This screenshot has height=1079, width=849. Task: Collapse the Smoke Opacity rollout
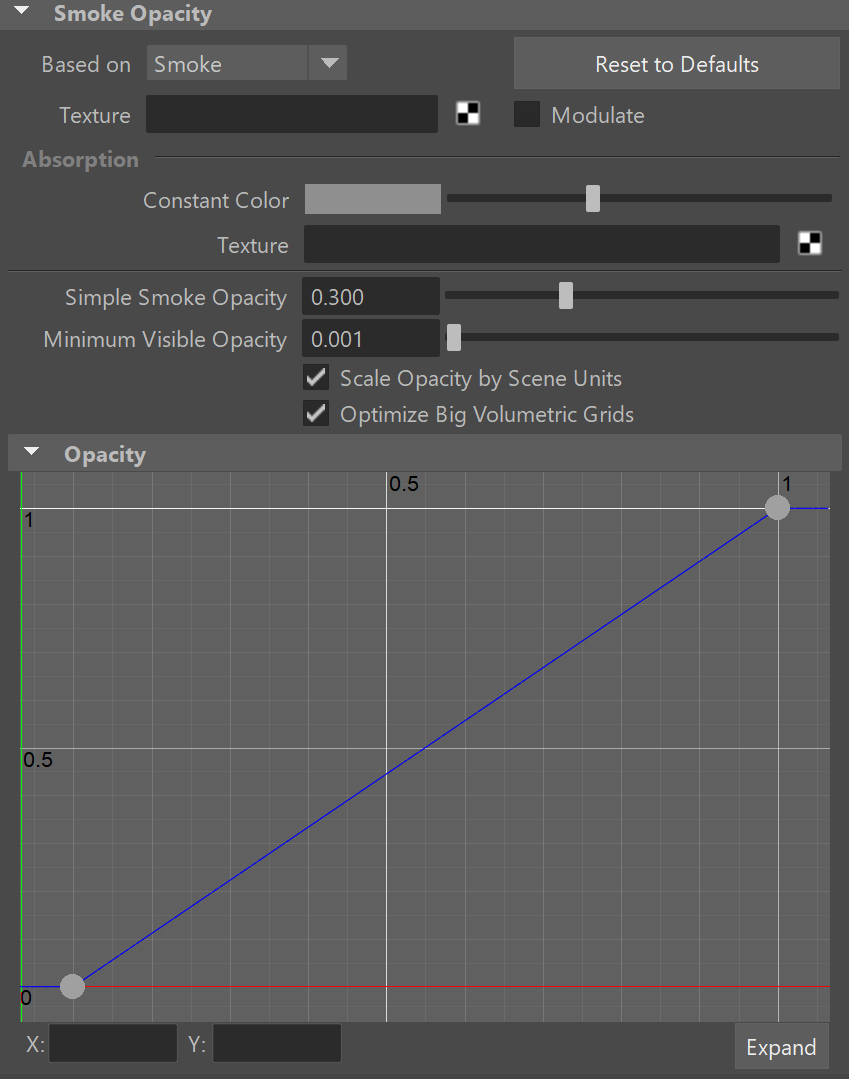tap(22, 12)
